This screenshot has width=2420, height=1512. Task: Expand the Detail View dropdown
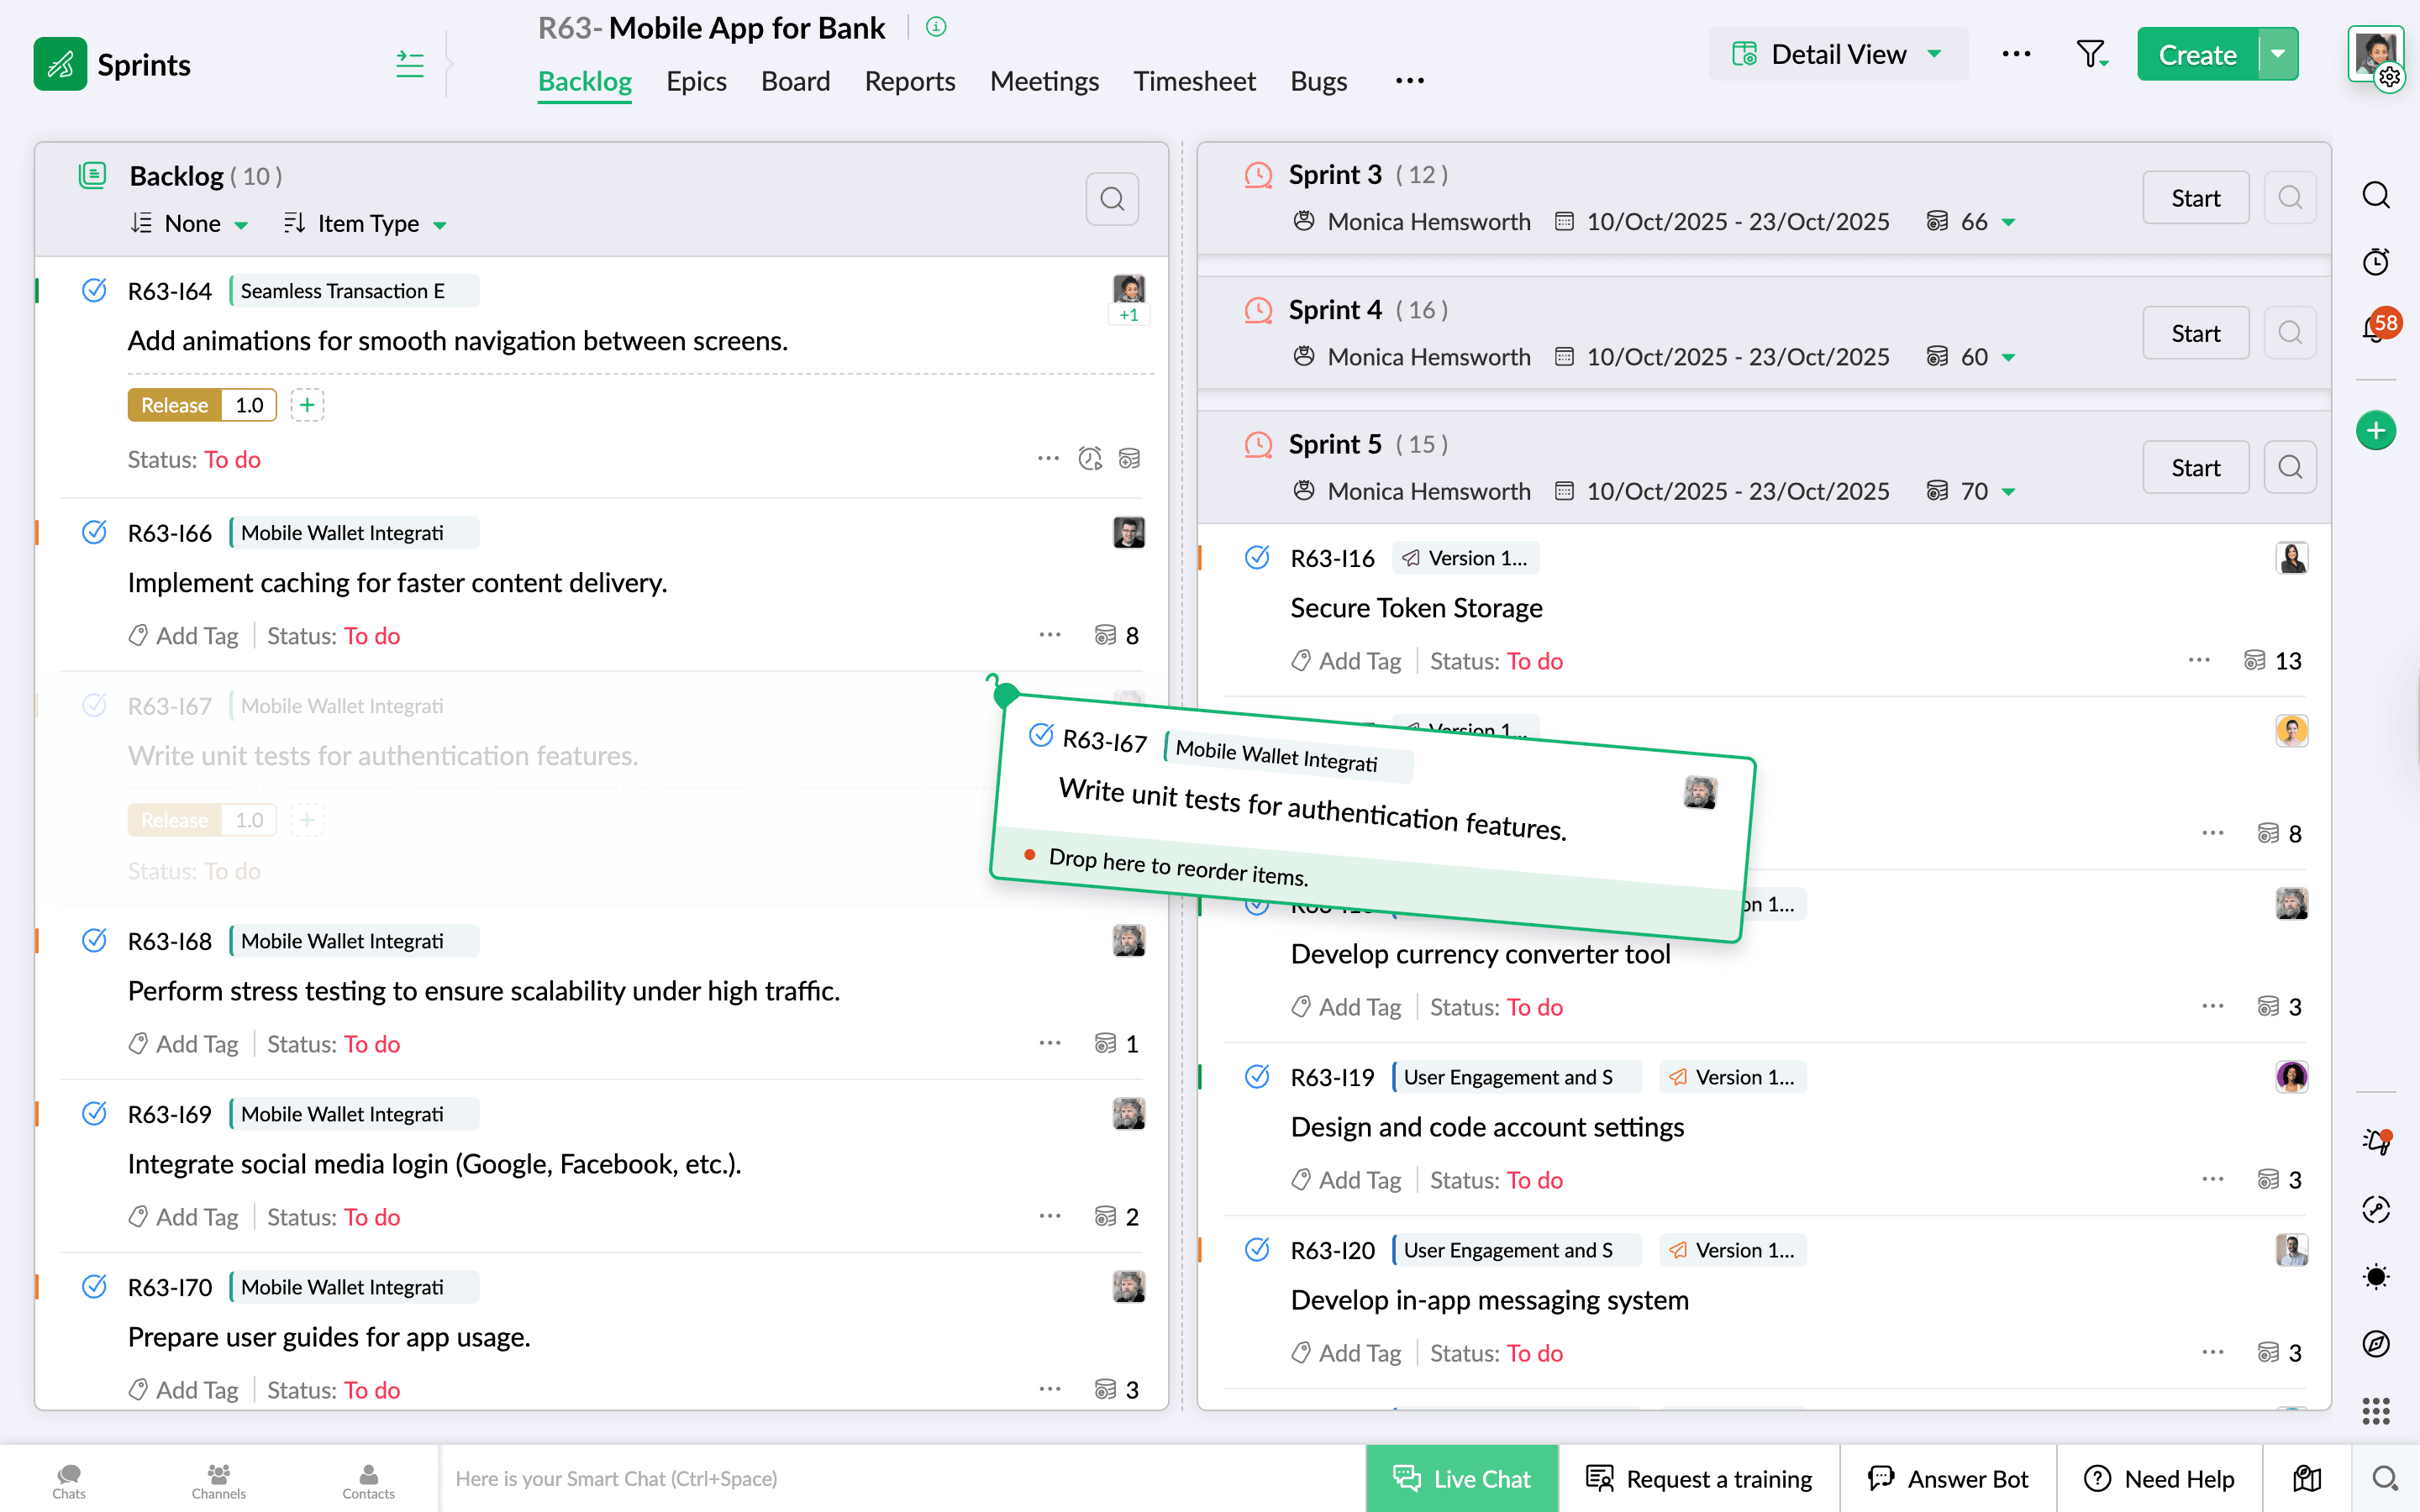[x=1837, y=54]
